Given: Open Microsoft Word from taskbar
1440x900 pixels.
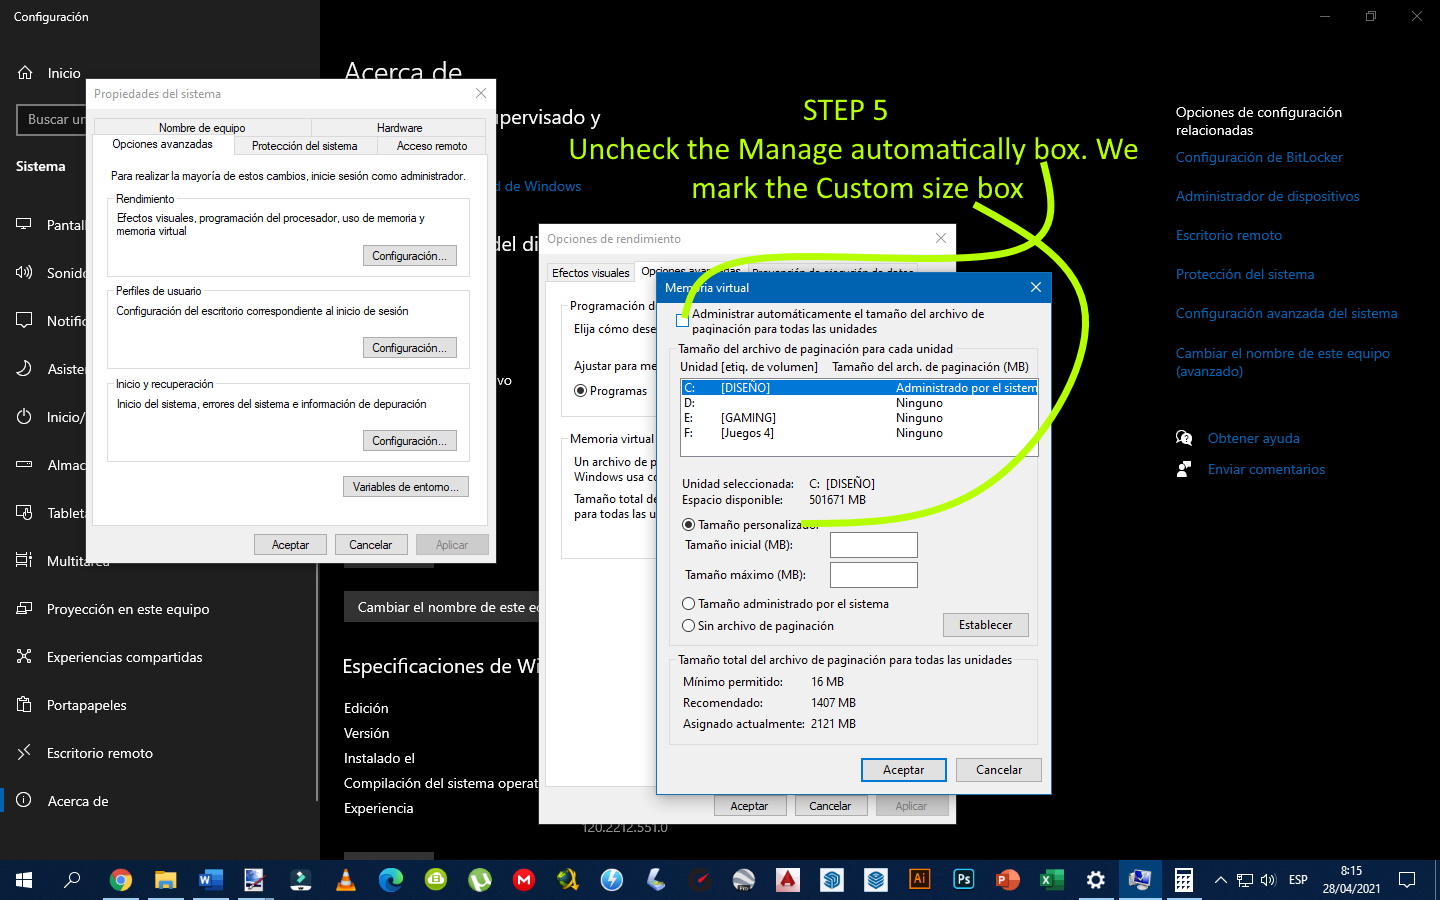Looking at the screenshot, I should coord(210,880).
